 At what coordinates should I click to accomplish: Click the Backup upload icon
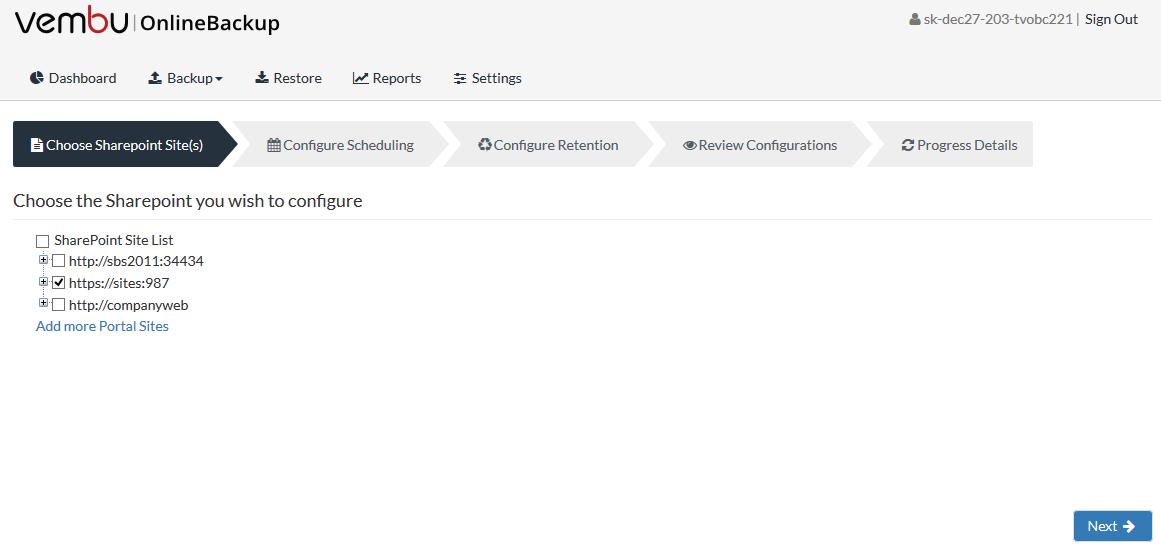point(155,78)
